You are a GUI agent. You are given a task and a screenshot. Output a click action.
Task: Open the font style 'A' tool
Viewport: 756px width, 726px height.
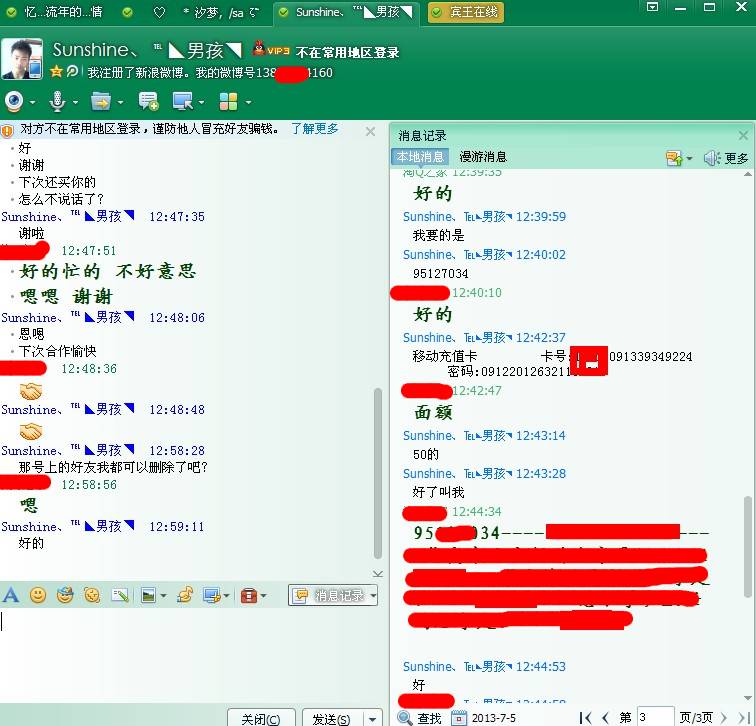[x=11, y=595]
